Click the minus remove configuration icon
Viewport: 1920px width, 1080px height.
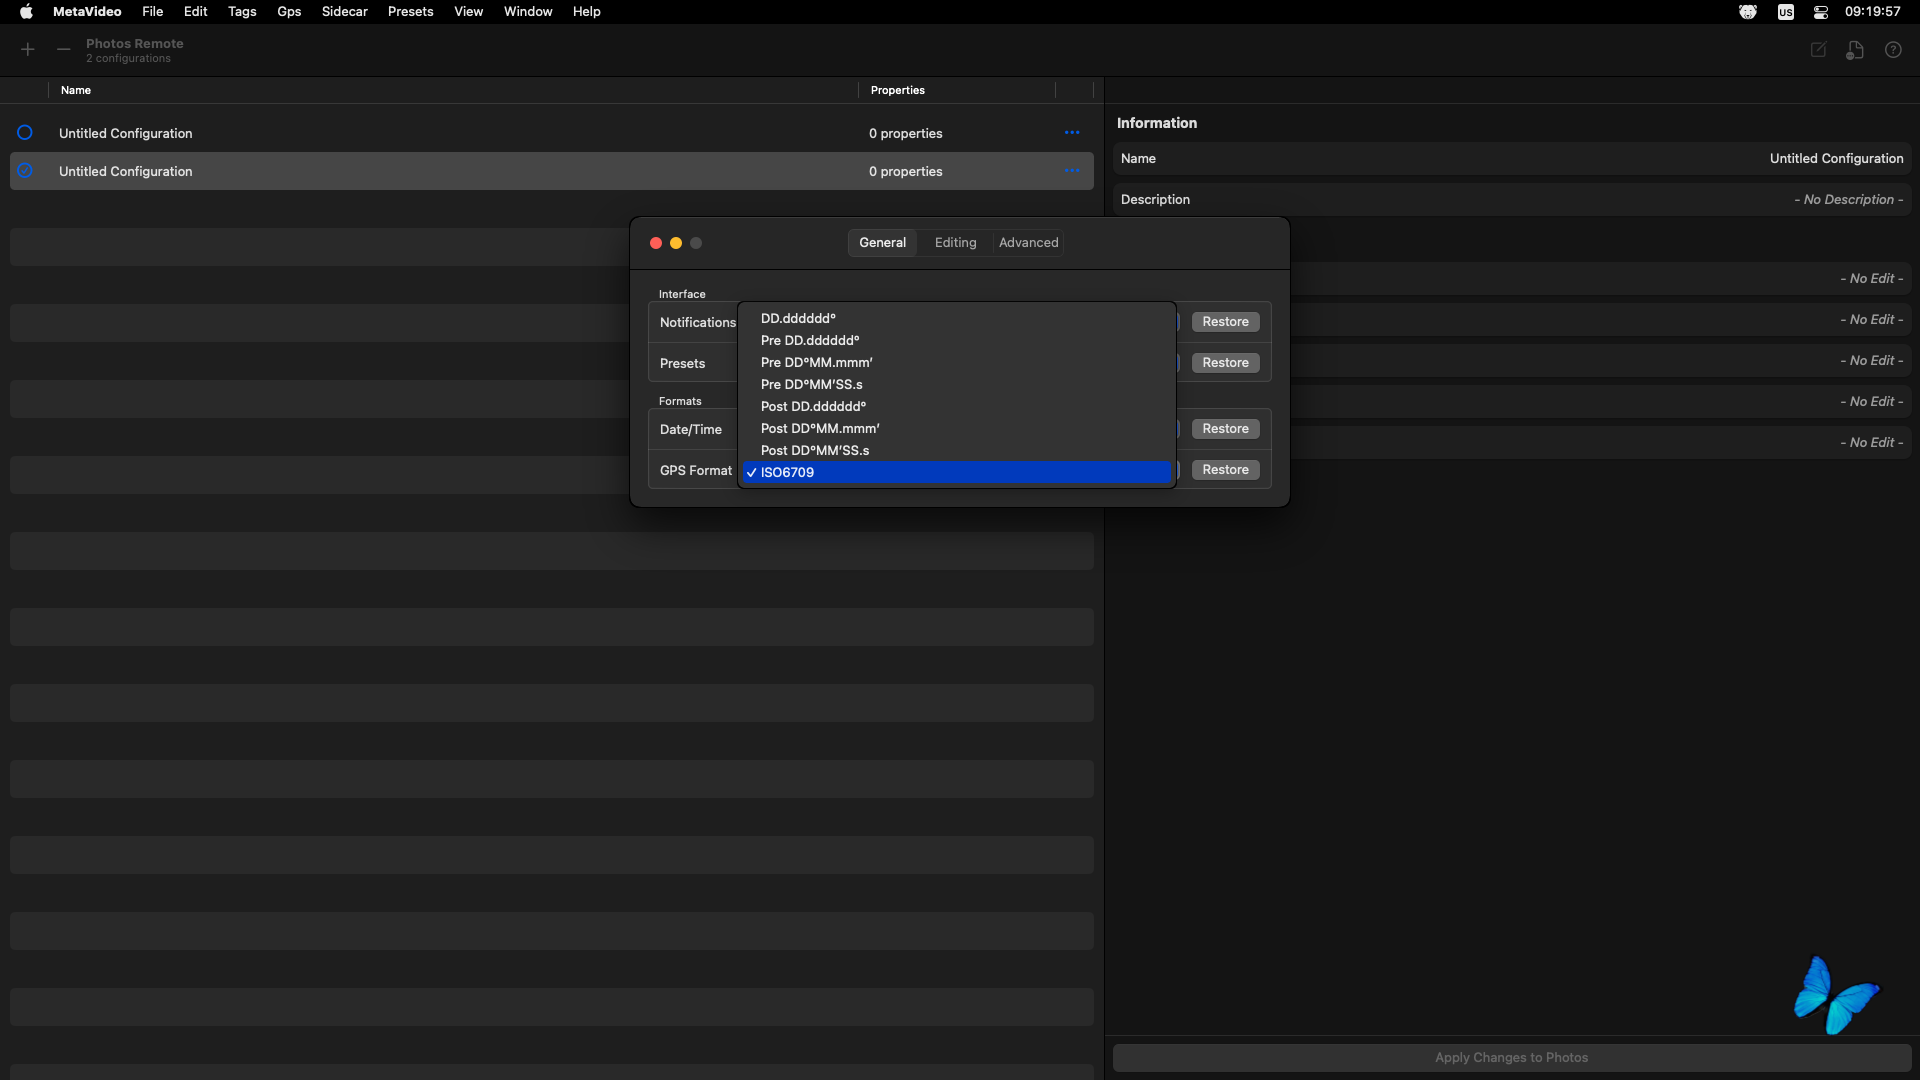[63, 50]
